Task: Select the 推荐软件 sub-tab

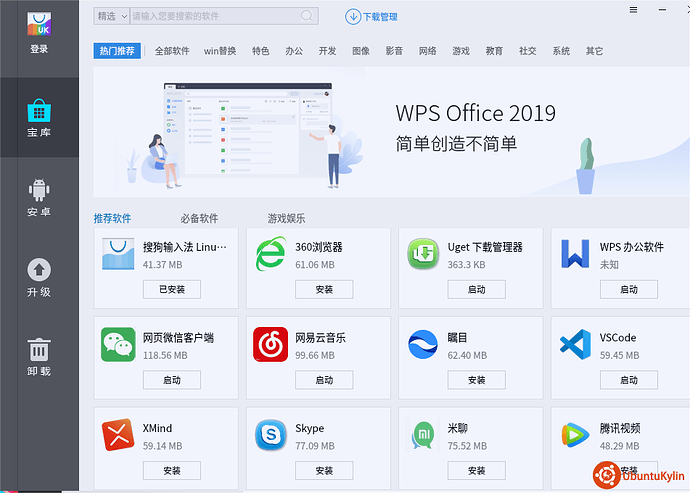Action: (112, 218)
